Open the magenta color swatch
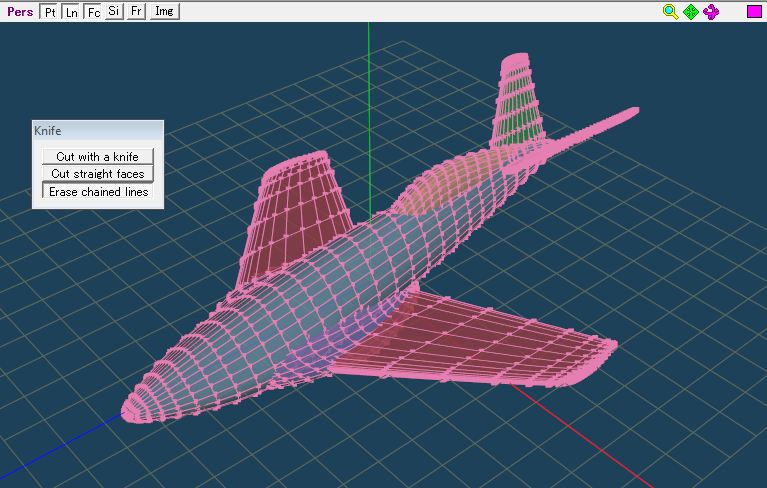 [754, 11]
